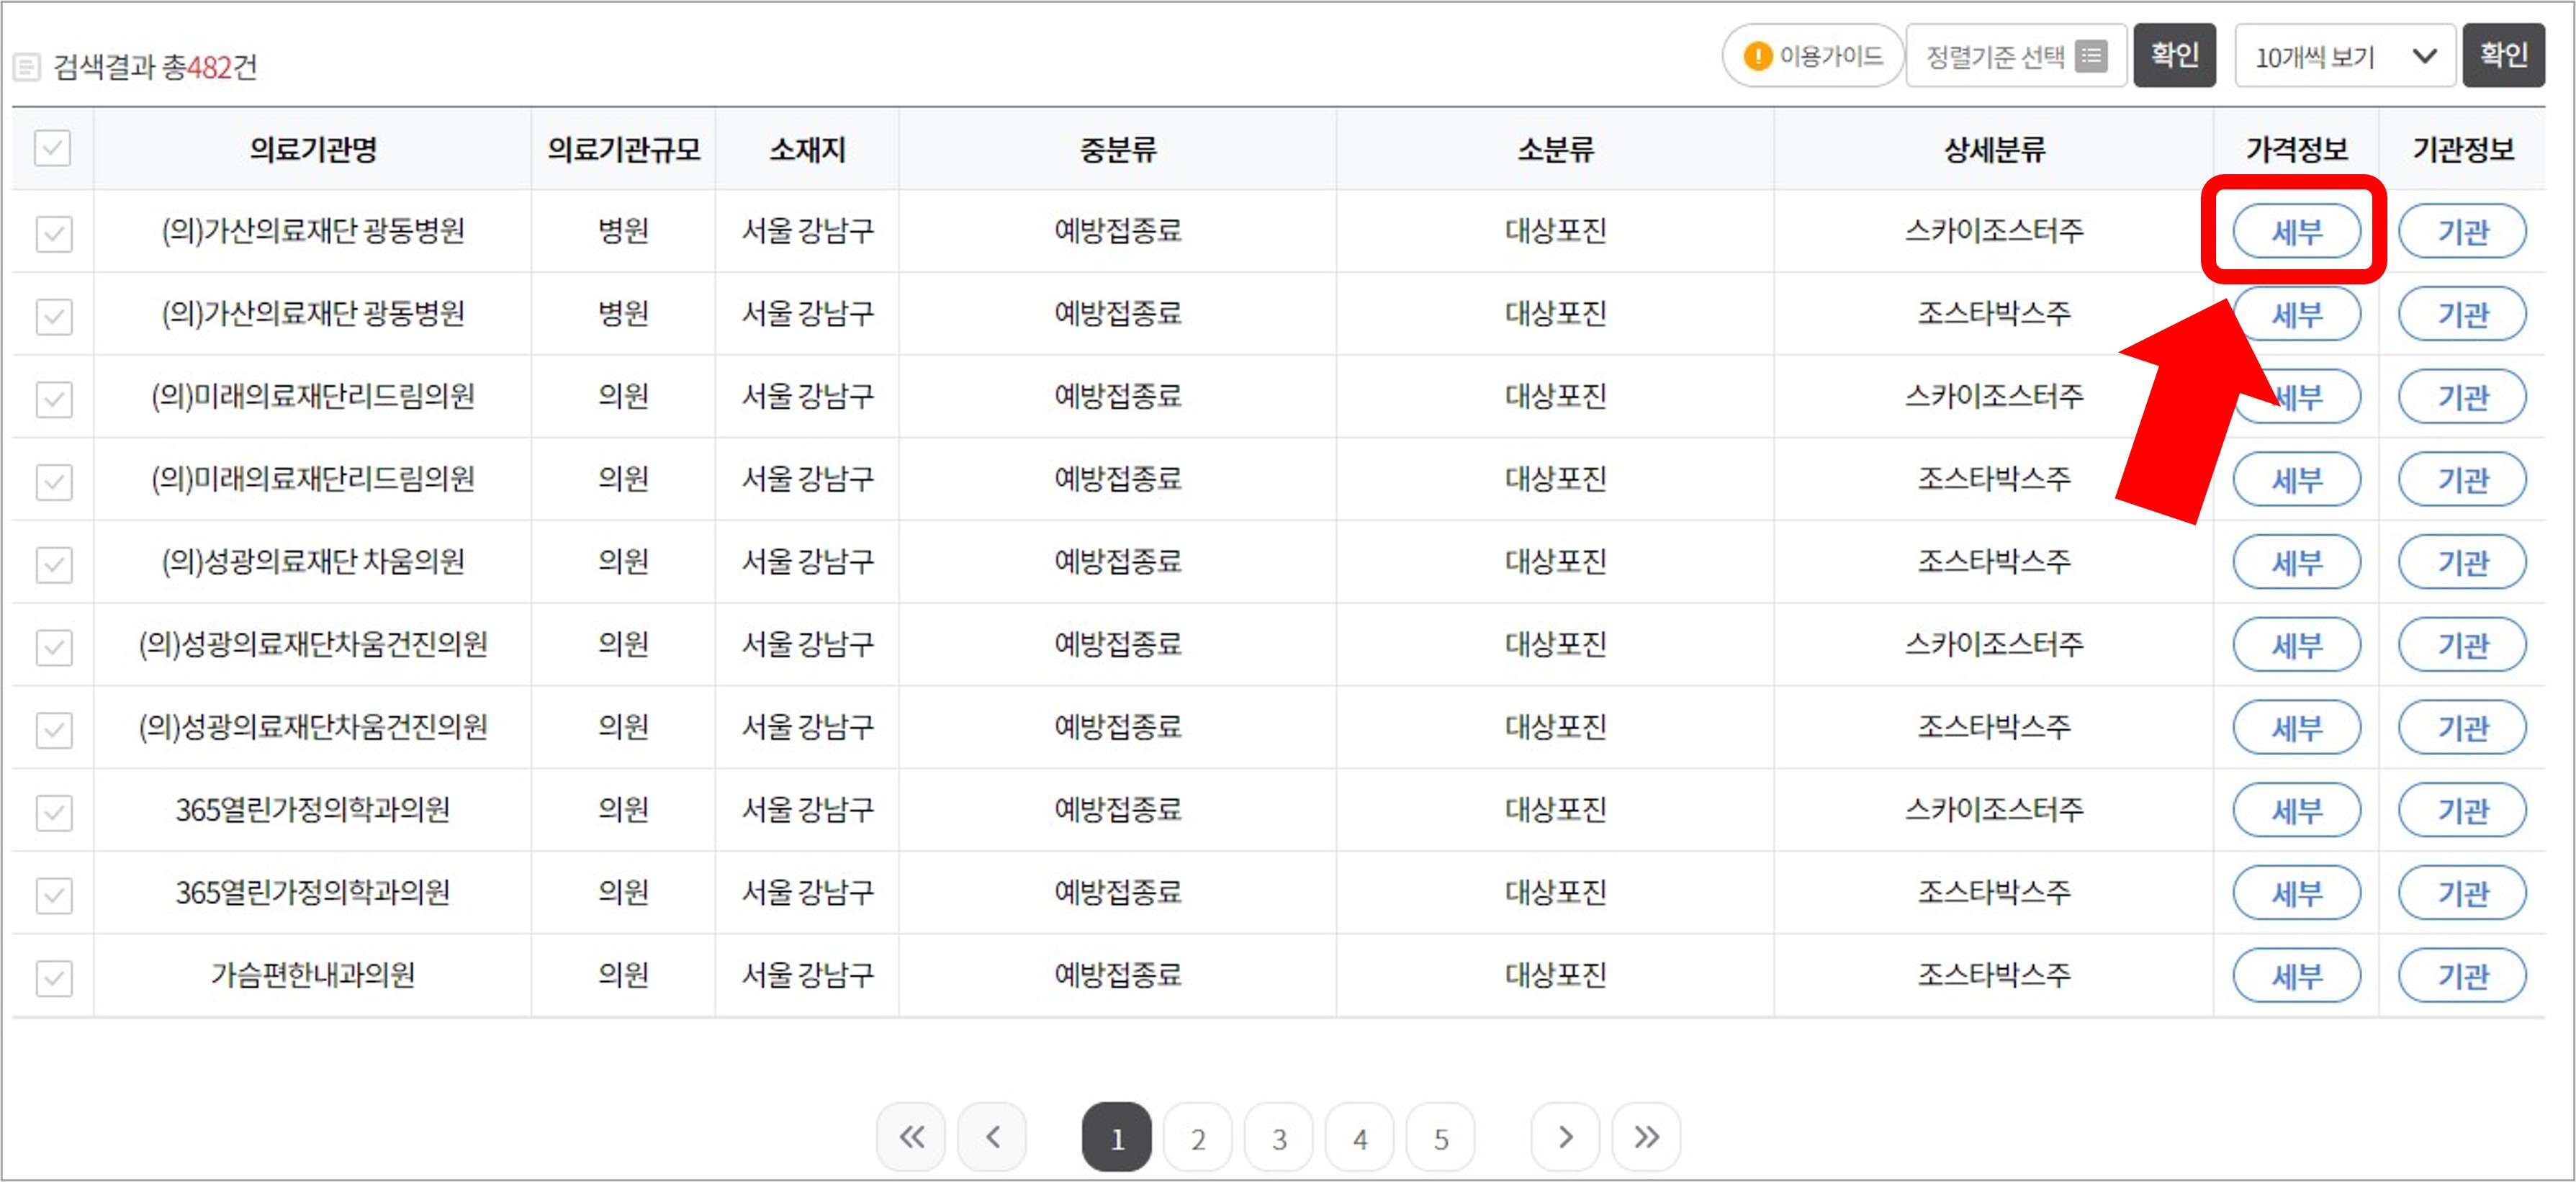Jump to the last page arrow
The width and height of the screenshot is (2576, 1182).
1645,1137
